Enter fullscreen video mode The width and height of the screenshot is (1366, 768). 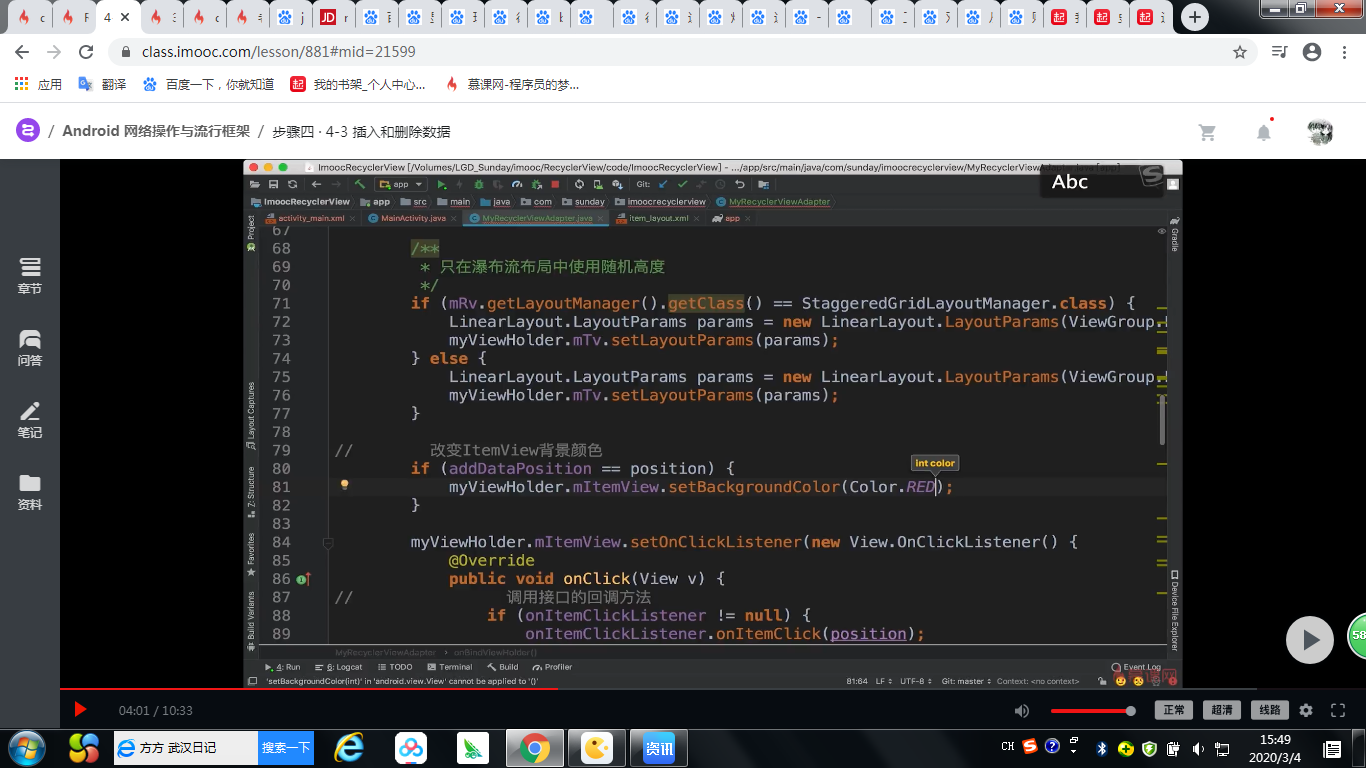click(1338, 711)
